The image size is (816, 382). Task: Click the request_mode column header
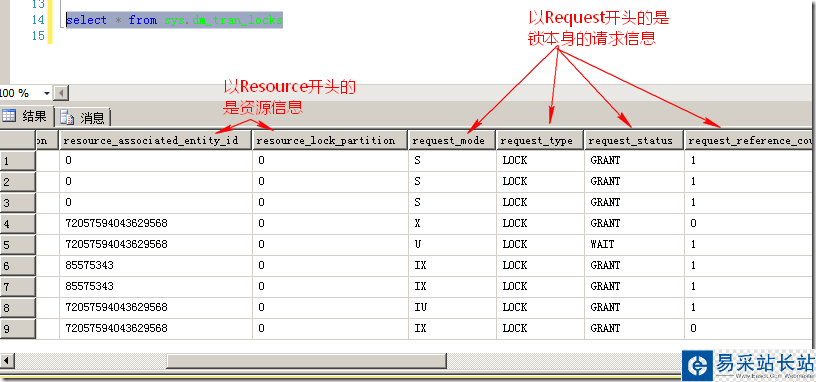tap(452, 140)
